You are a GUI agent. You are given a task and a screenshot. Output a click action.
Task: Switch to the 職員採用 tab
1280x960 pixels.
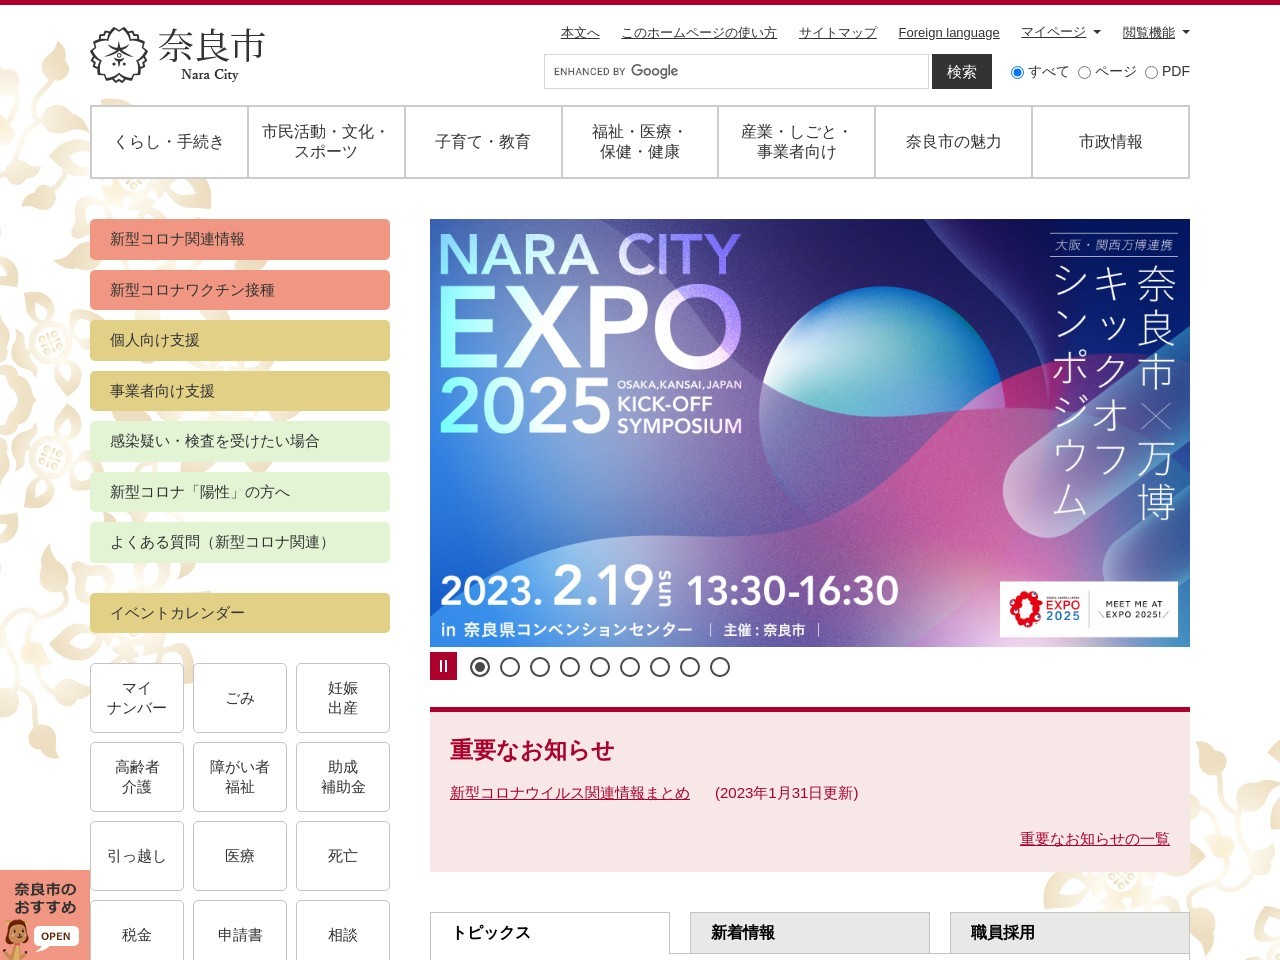(1070, 933)
